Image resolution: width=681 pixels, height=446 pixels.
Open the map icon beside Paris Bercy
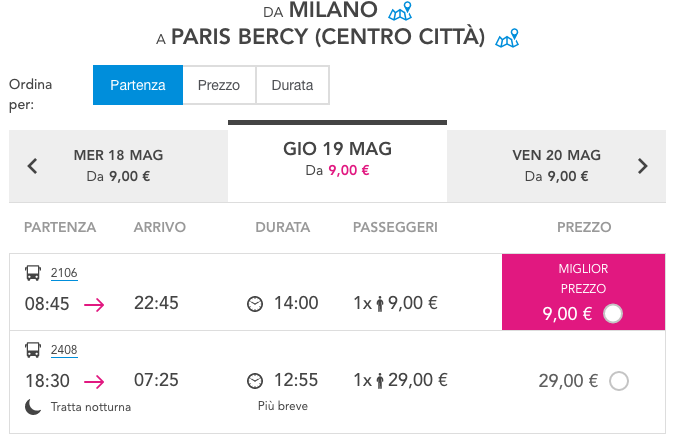507,39
